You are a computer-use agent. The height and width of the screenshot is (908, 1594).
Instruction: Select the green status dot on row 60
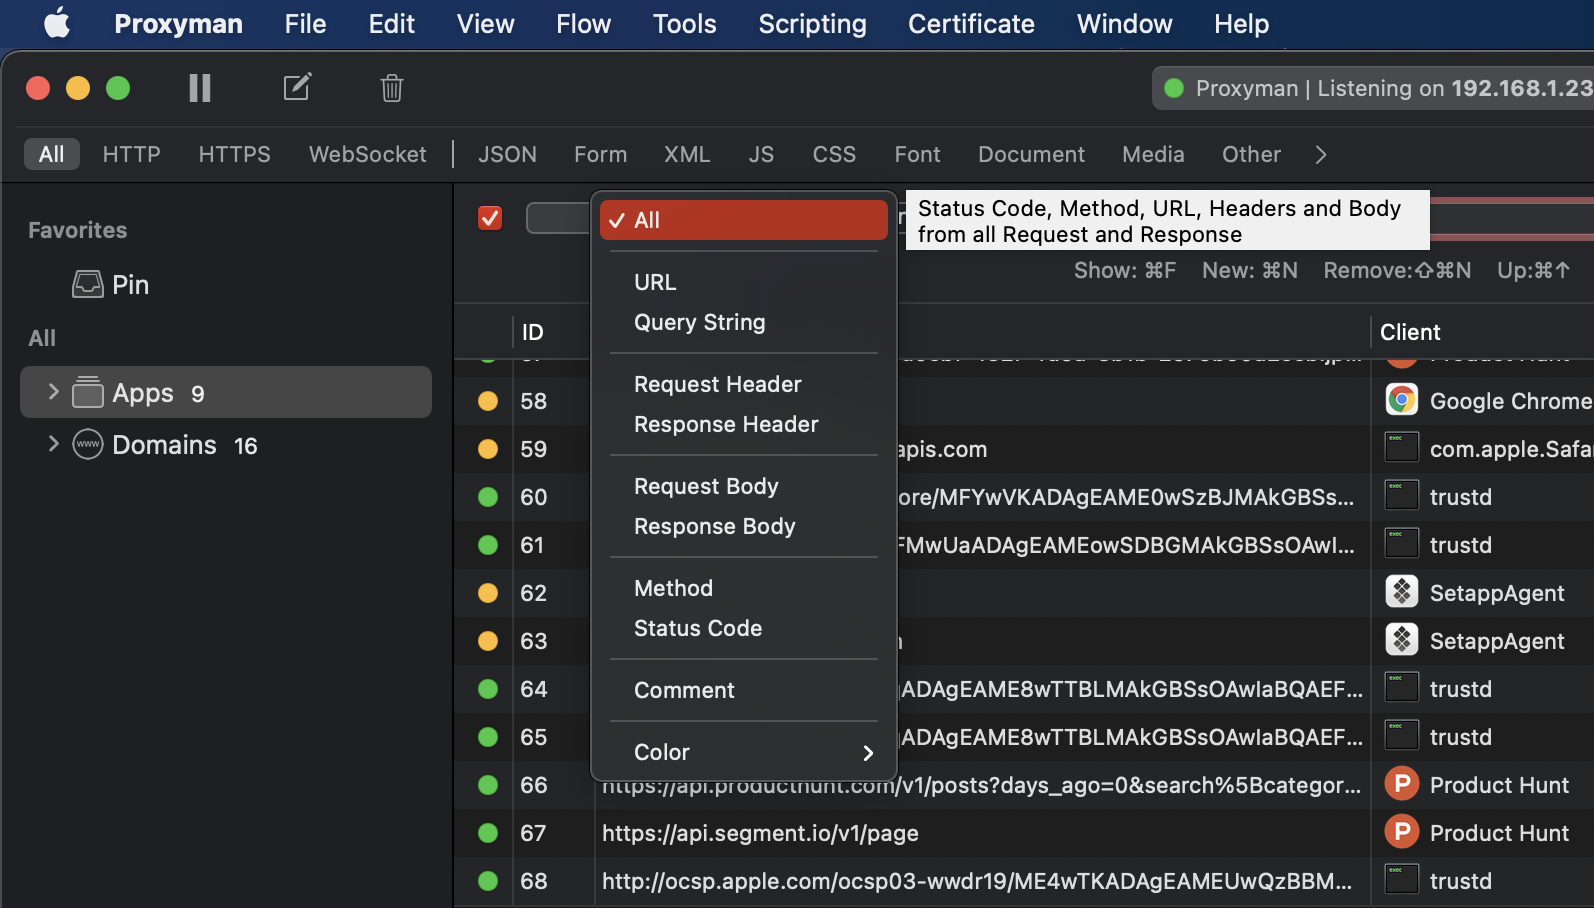[x=488, y=497]
